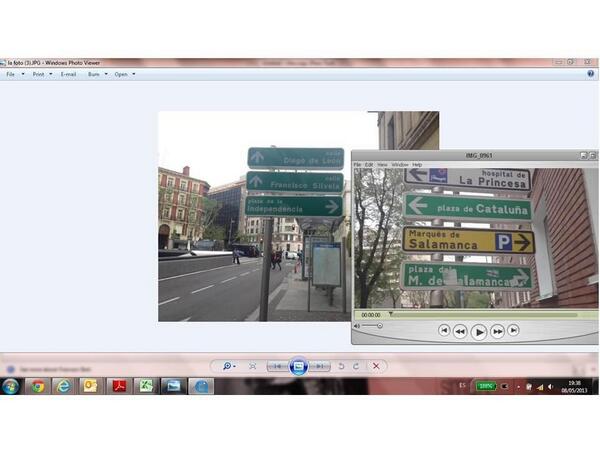This screenshot has width=600, height=450.
Task: Open Edit menu in IMG_9961 player
Action: pos(369,165)
